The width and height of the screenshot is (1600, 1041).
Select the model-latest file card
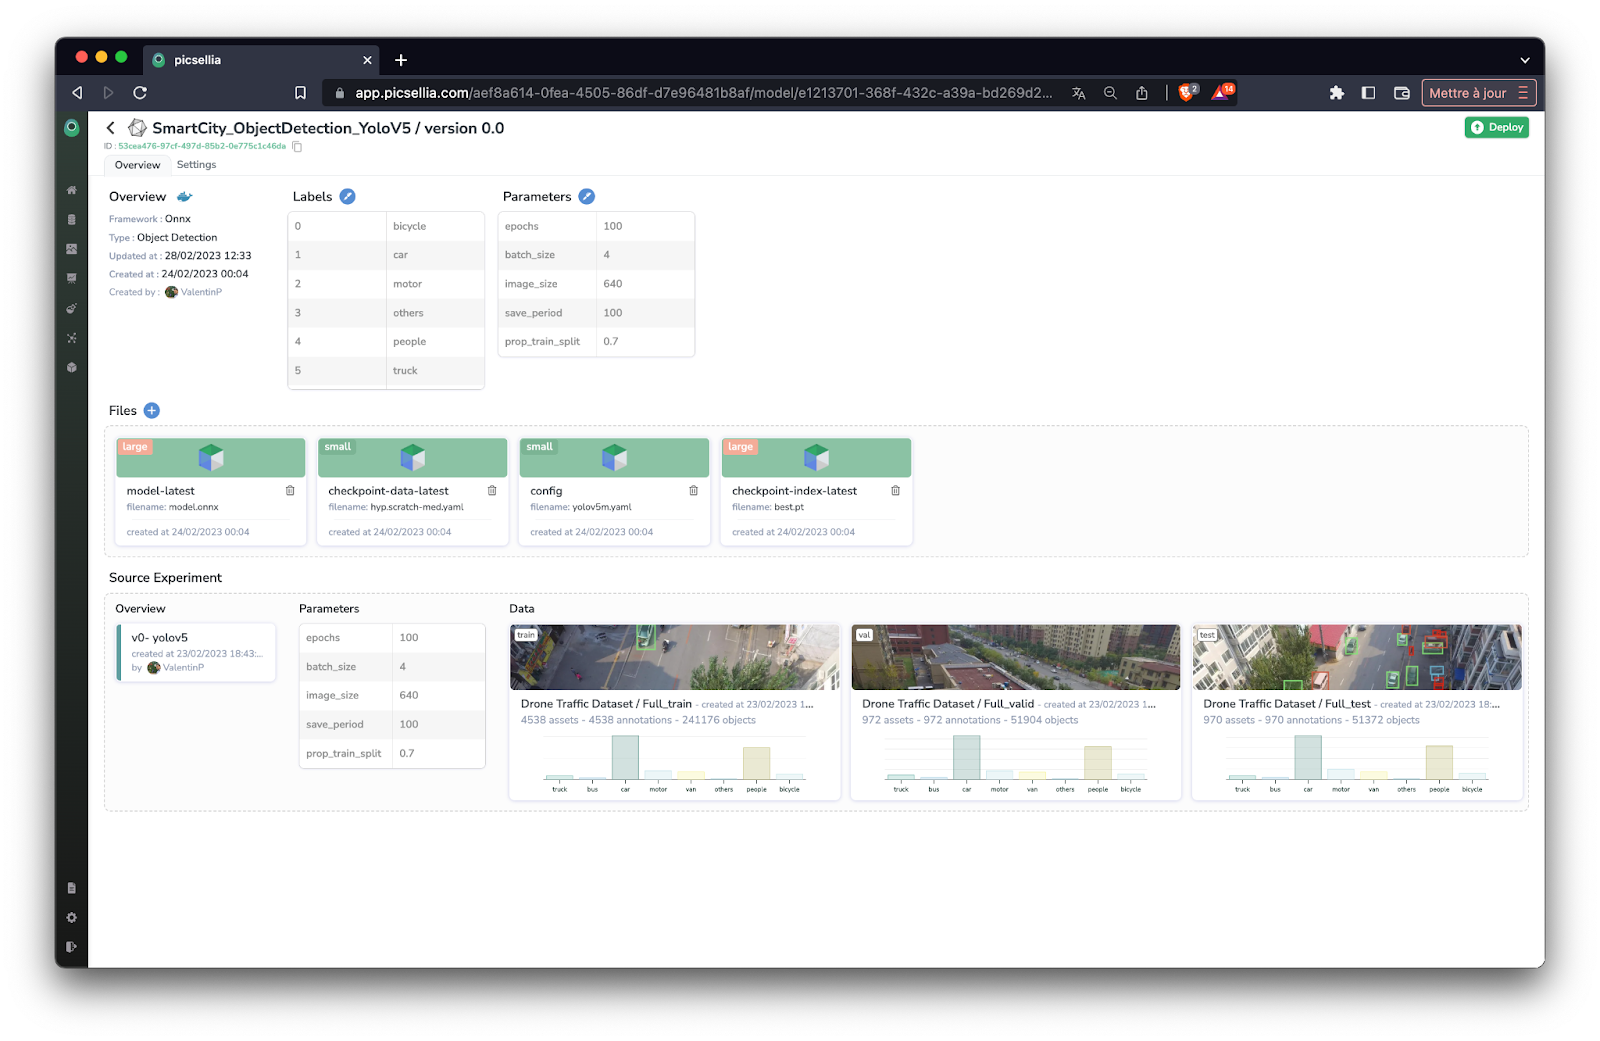tap(211, 492)
